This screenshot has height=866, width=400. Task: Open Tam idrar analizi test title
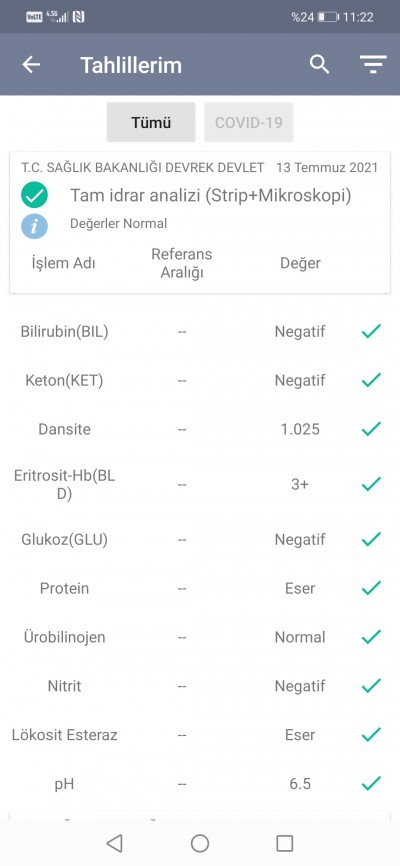pos(210,196)
